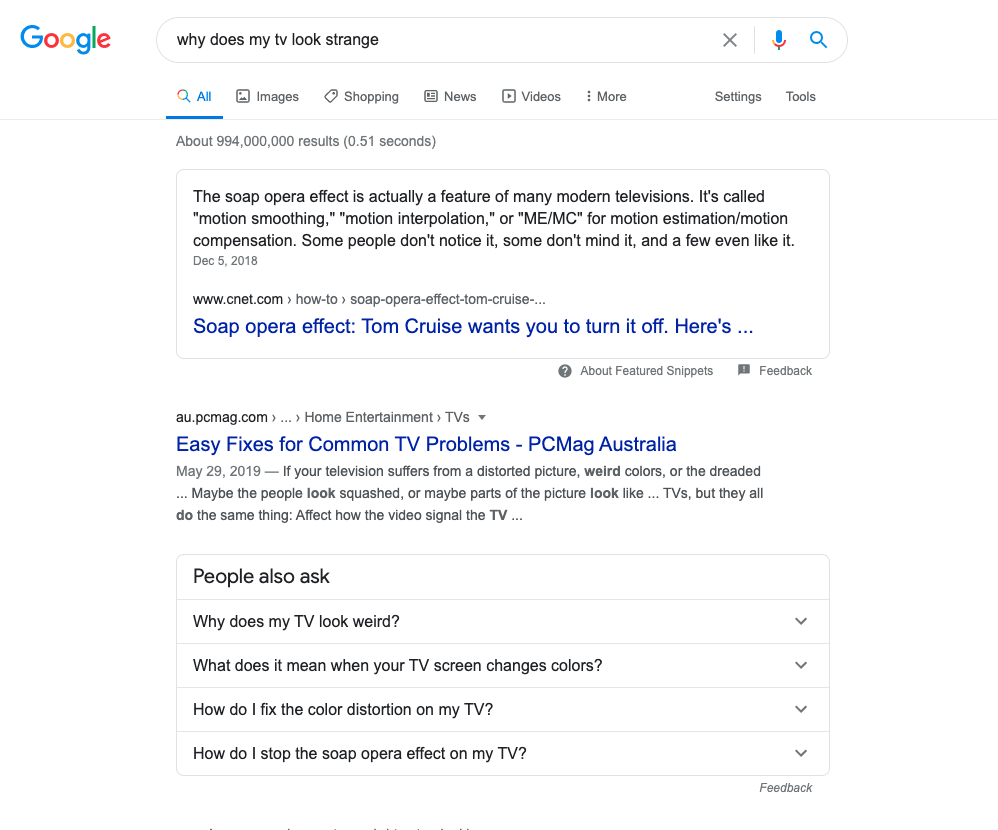Open the PCMag result dropdown arrow
The image size is (998, 830).
(x=482, y=417)
